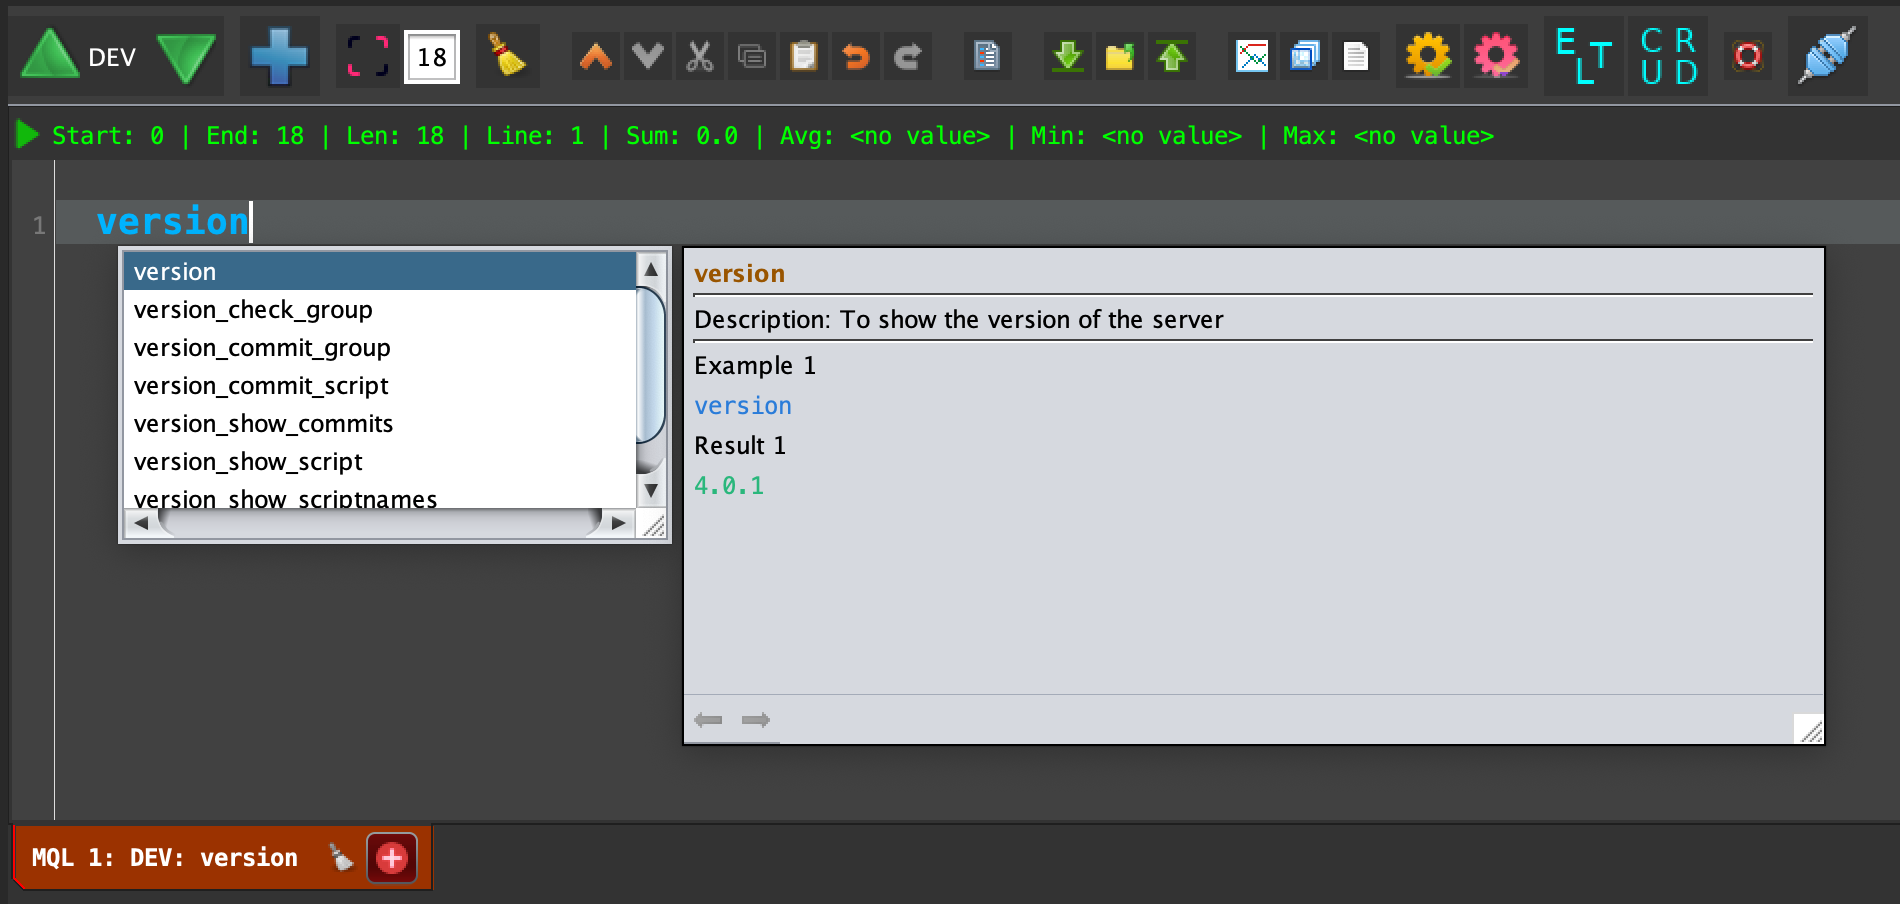
Task: Click the yellow gear with checkmark icon
Action: [1427, 56]
